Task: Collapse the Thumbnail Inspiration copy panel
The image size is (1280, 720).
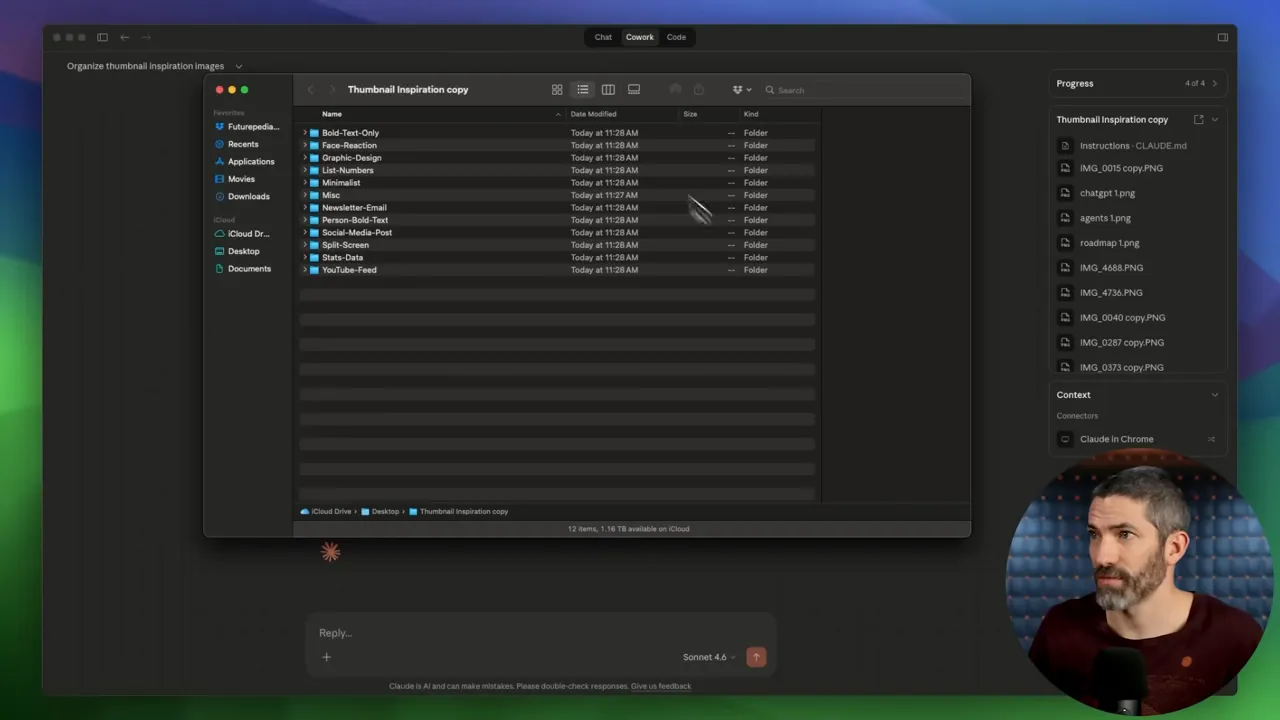Action: [1215, 119]
